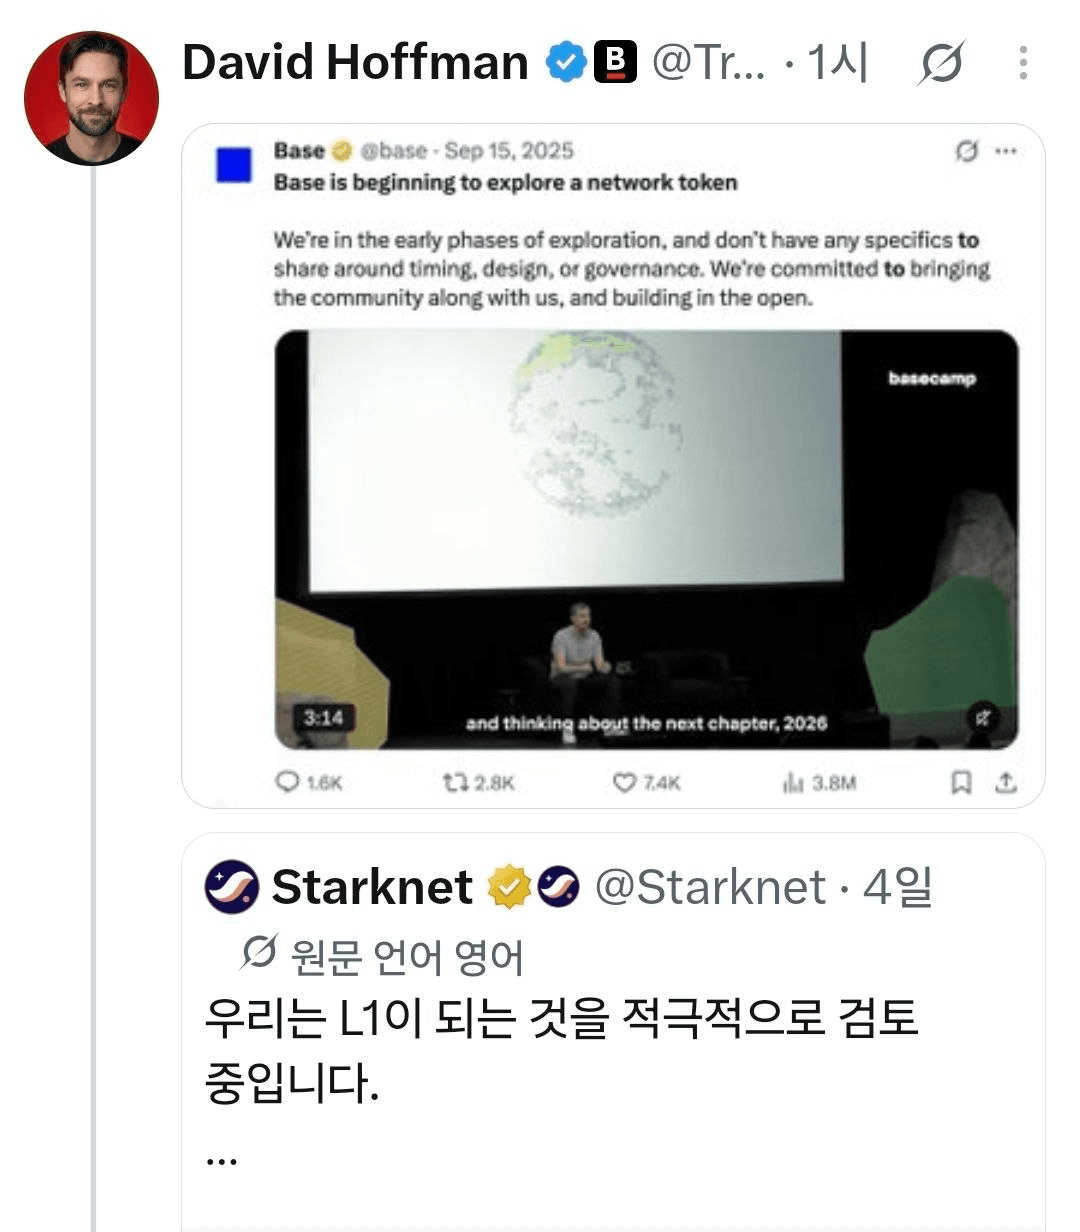The image size is (1080, 1232).
Task: Like the Base tweet with 7.4K hearts
Action: (x=624, y=782)
